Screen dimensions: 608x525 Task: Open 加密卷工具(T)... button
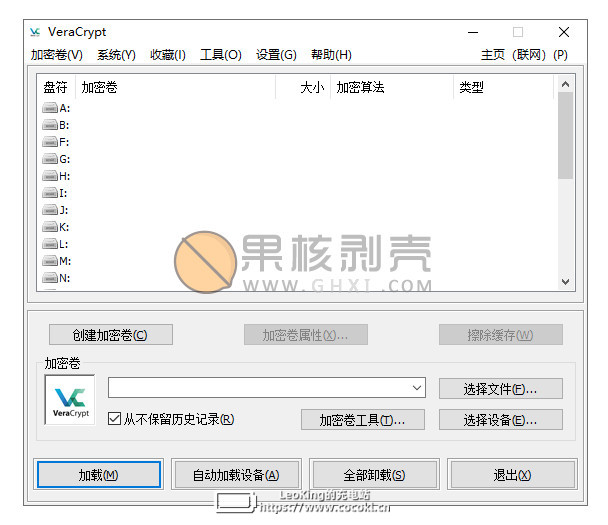(363, 420)
